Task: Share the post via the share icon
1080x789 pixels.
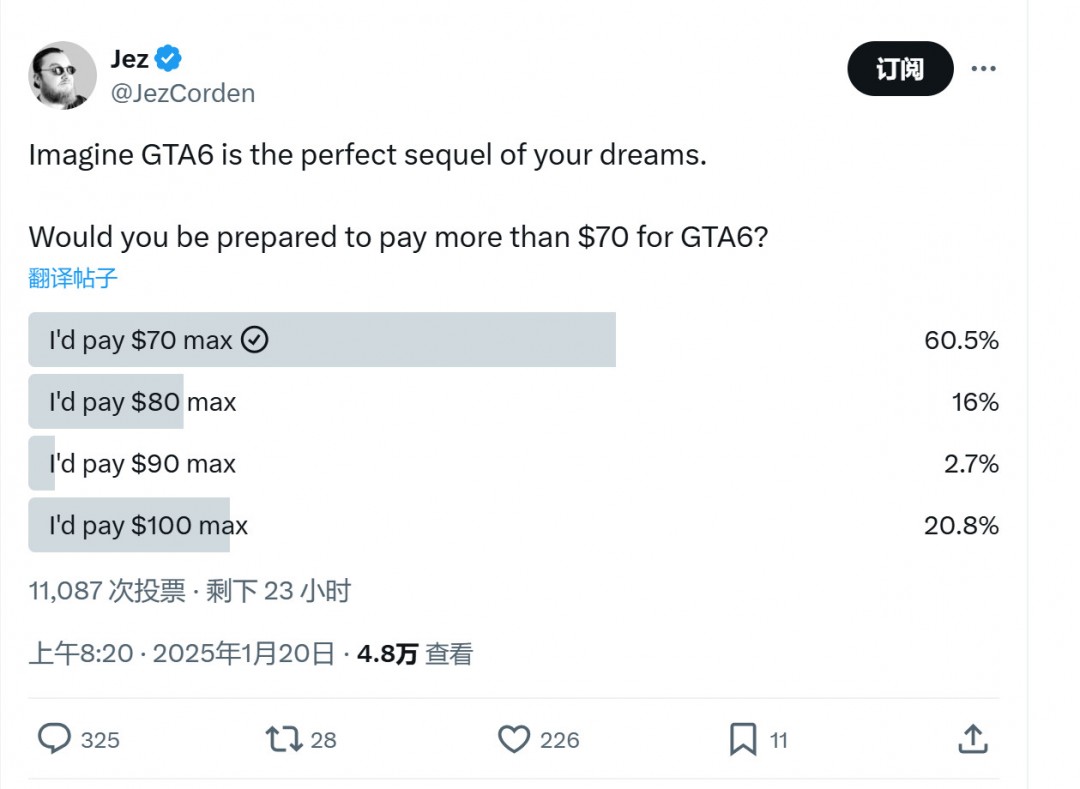Action: click(x=971, y=740)
